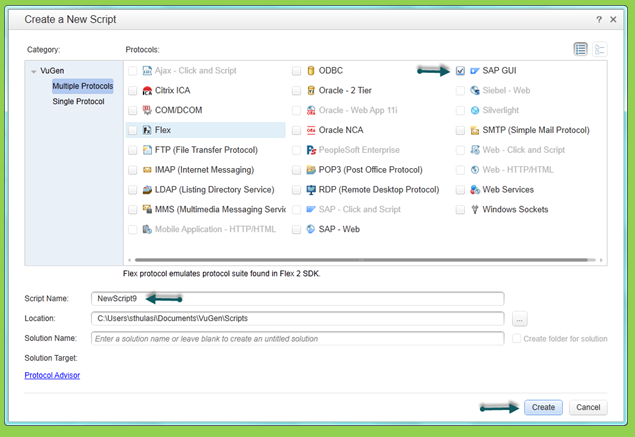This screenshot has width=635, height=437.
Task: Click the ODBC database icon
Action: (311, 71)
